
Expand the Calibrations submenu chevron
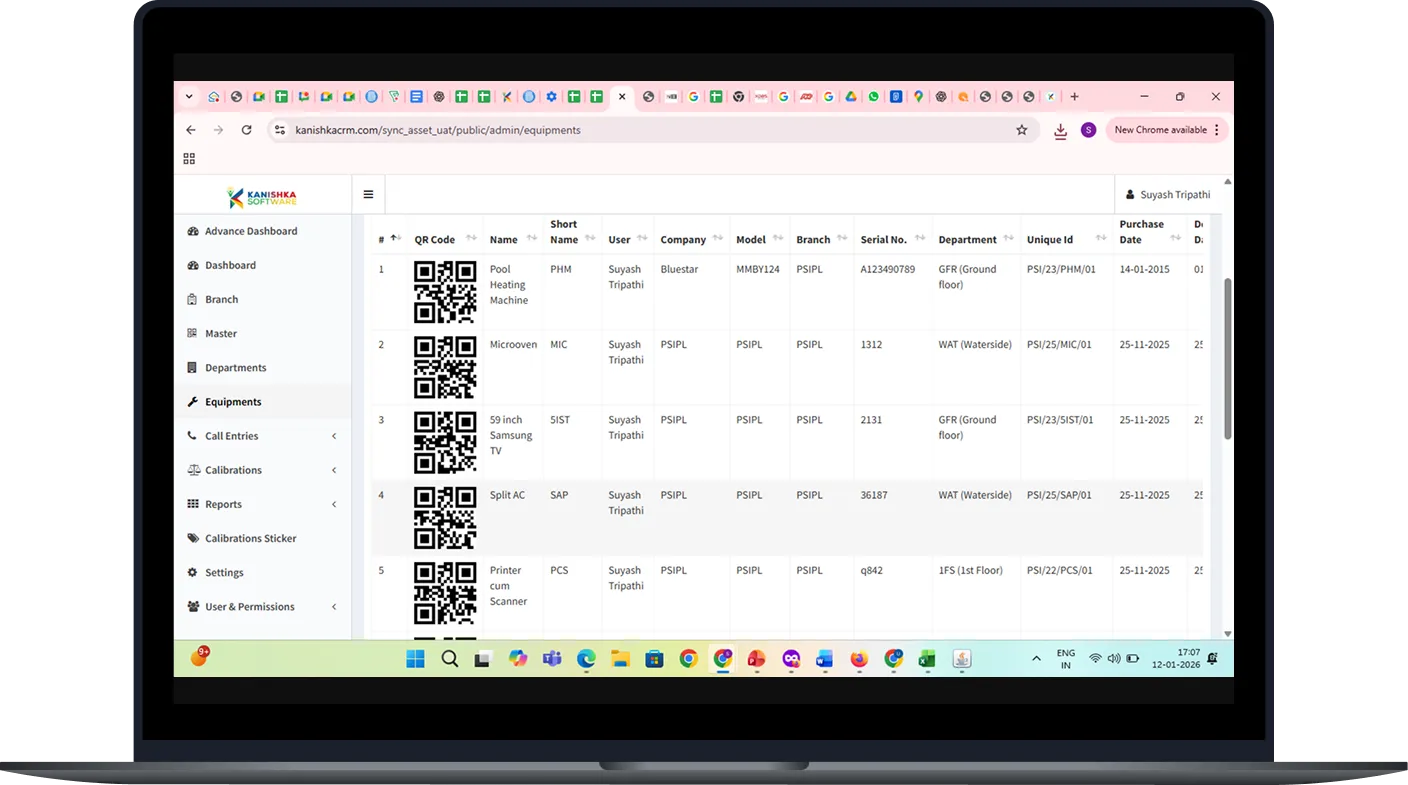pos(334,470)
